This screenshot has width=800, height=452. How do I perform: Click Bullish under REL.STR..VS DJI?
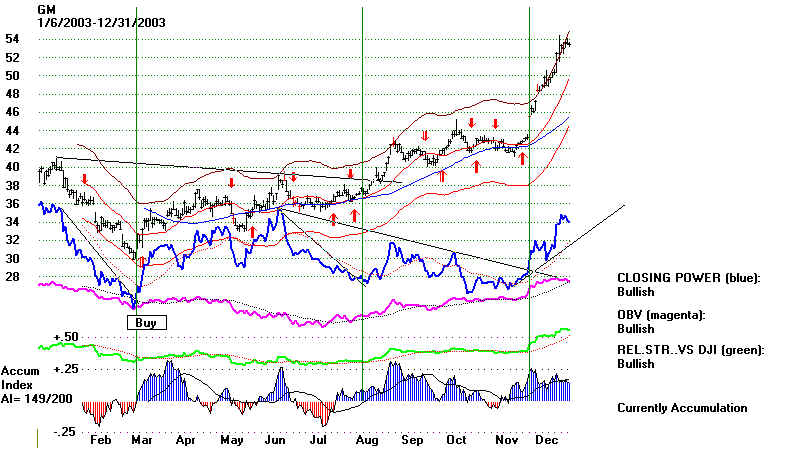tap(636, 364)
